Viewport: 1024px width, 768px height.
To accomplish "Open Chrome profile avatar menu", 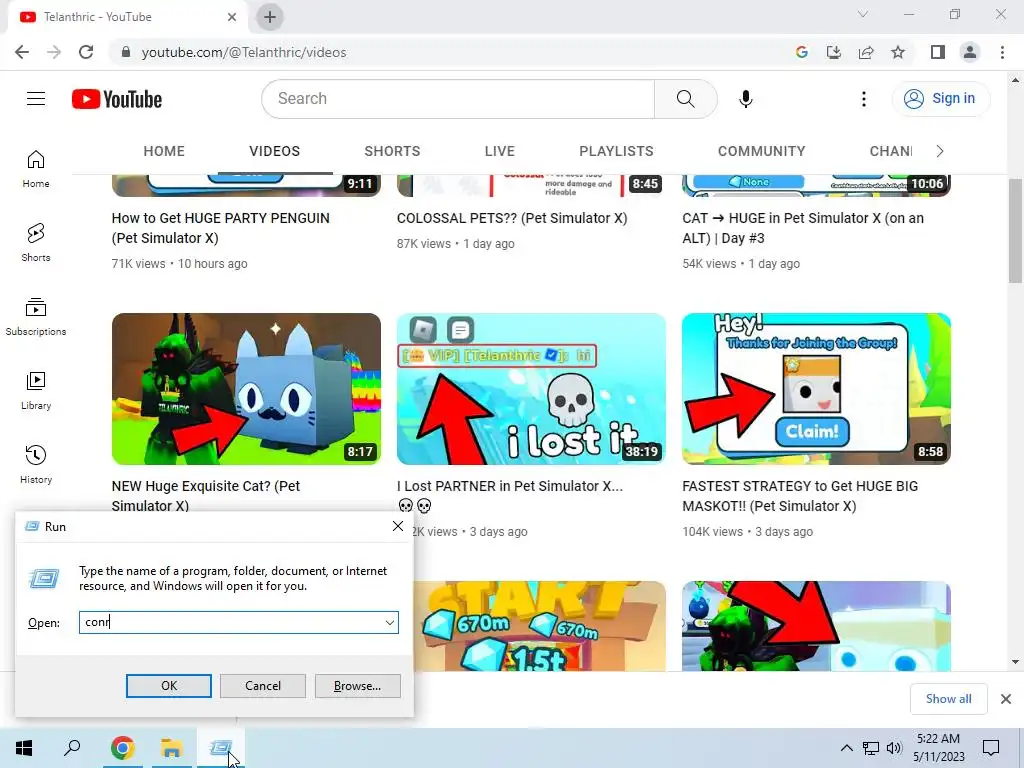I will [970, 52].
